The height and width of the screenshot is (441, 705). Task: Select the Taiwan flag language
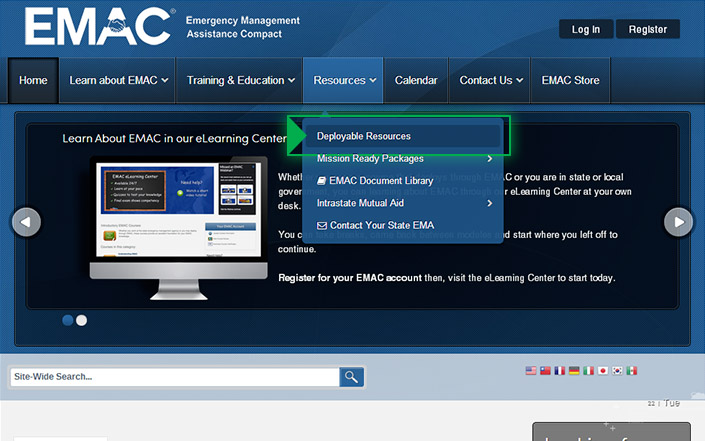click(545, 370)
